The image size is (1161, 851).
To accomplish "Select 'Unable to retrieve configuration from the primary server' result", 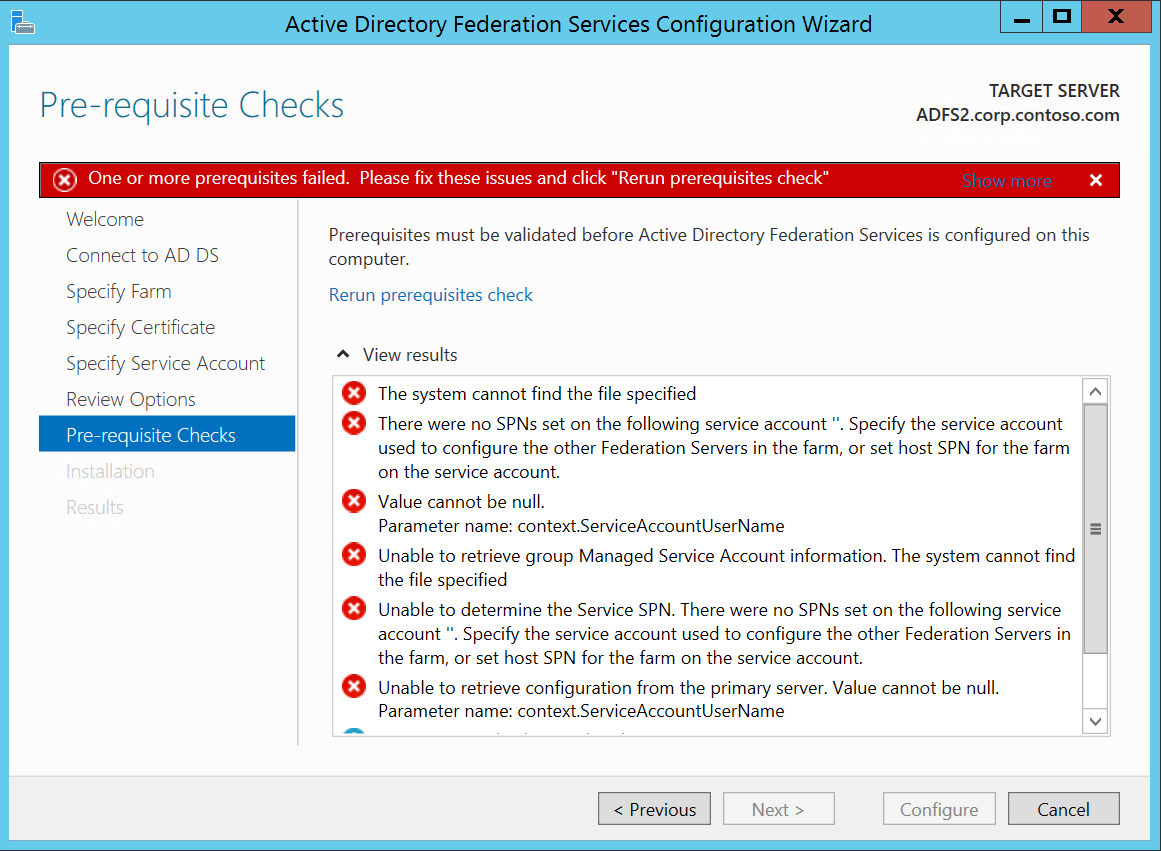I will (689, 699).
